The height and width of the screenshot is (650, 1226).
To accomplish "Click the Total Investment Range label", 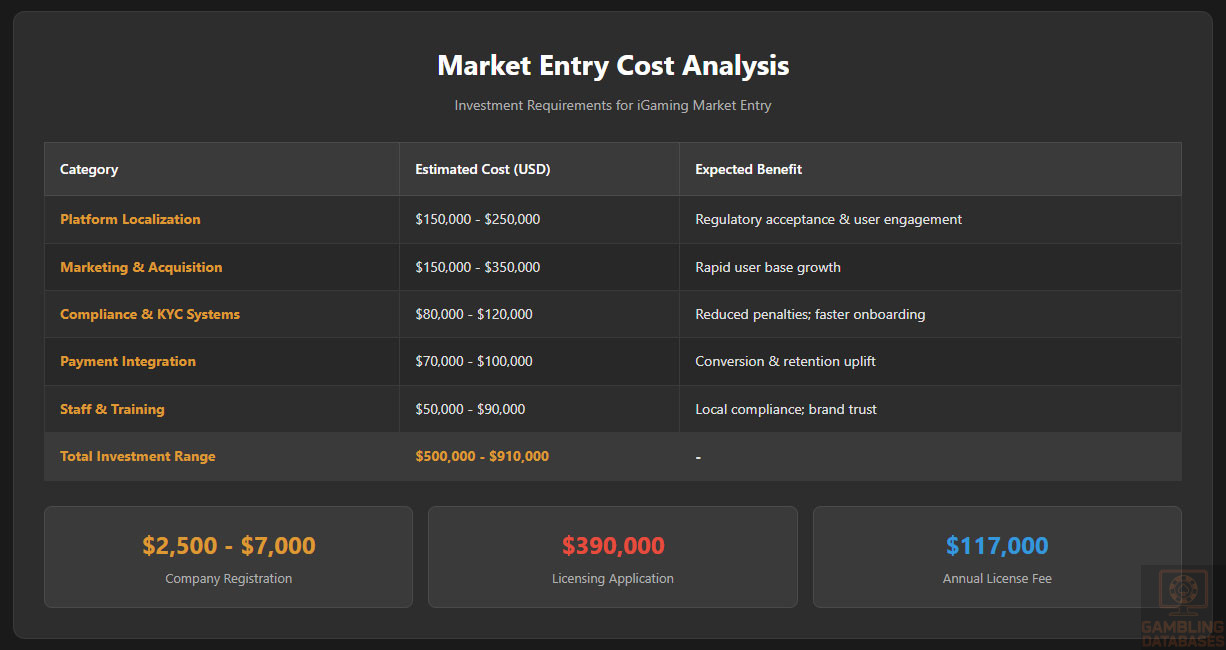I will (x=138, y=456).
